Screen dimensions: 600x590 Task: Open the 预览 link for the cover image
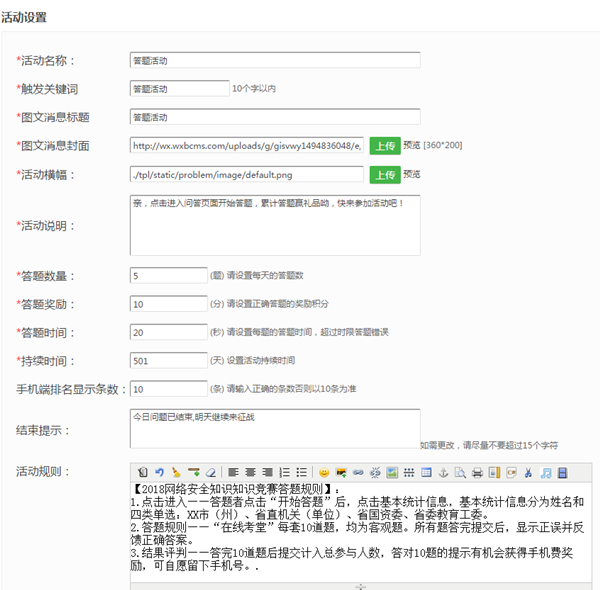(x=412, y=145)
